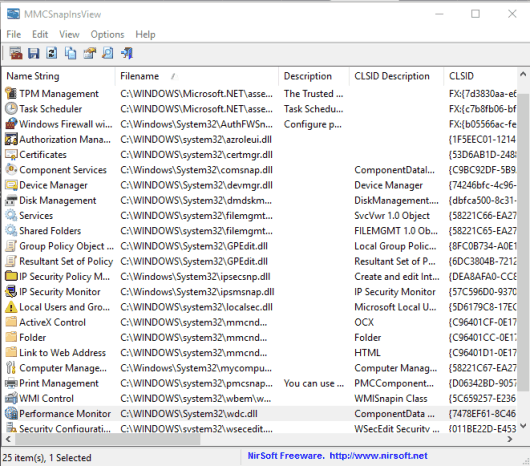Select the Resultant Set of Policy name
This screenshot has width=530, height=466.
pyautogui.click(x=66, y=261)
